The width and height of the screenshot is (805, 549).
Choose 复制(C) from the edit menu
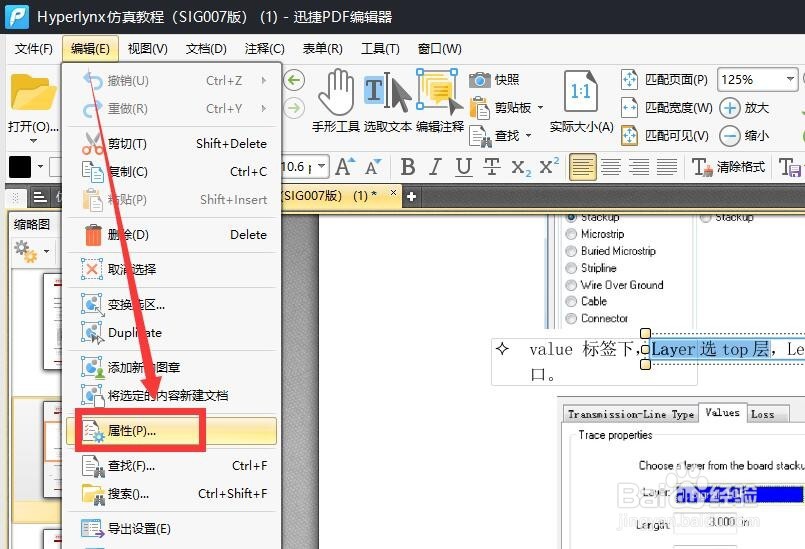point(171,172)
